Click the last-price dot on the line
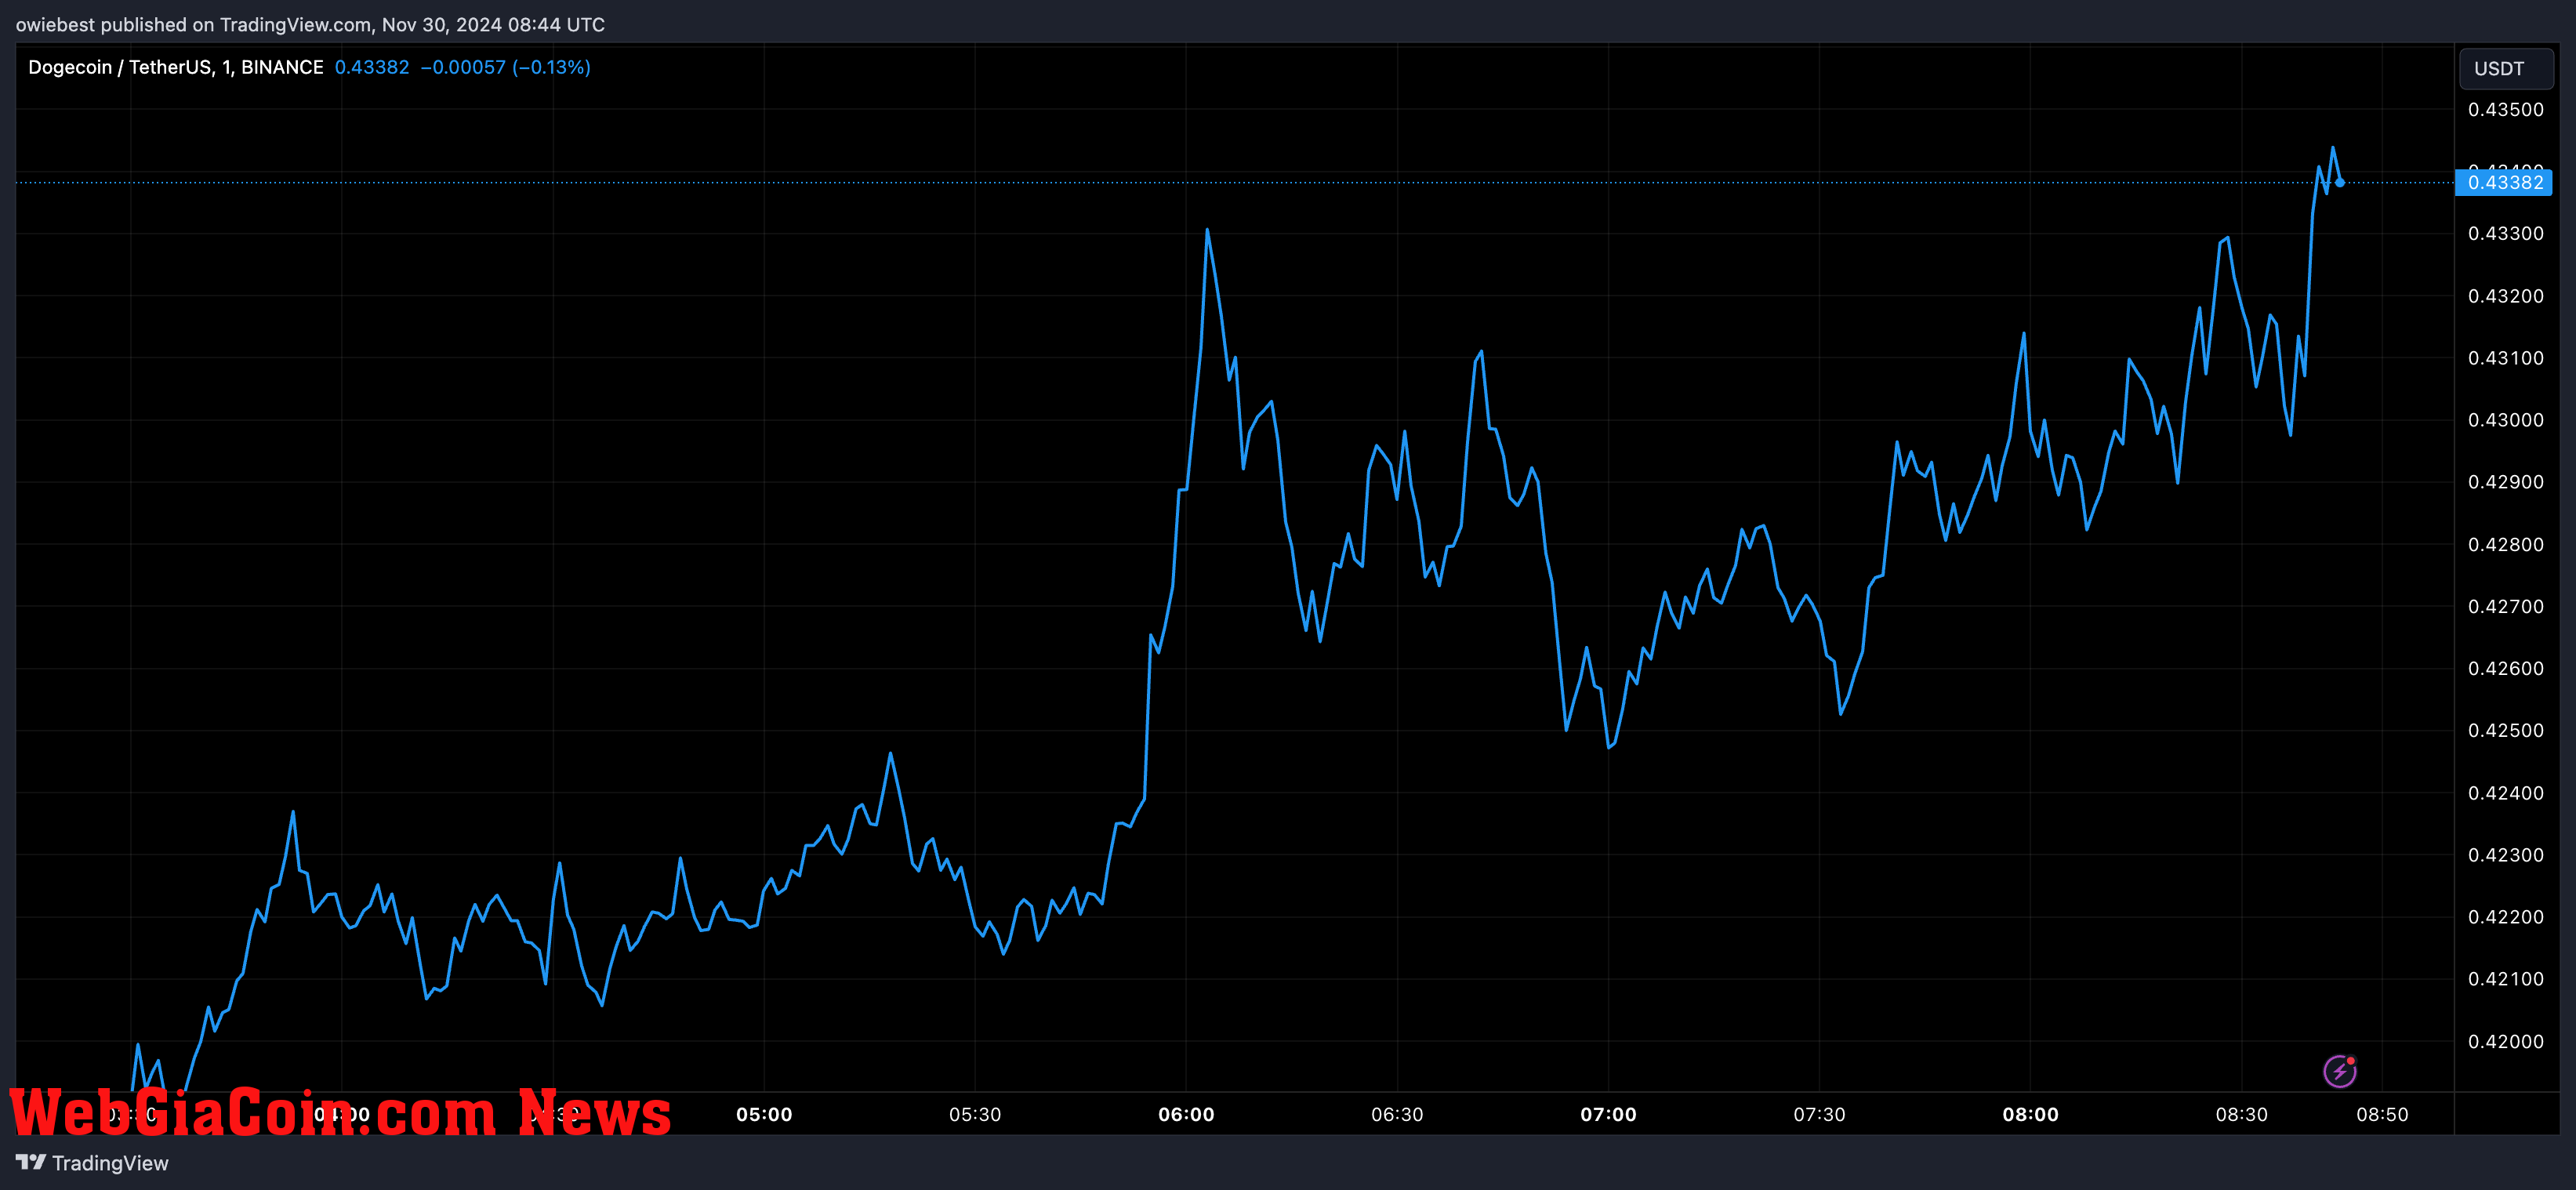This screenshot has height=1190, width=2576. (x=2340, y=182)
